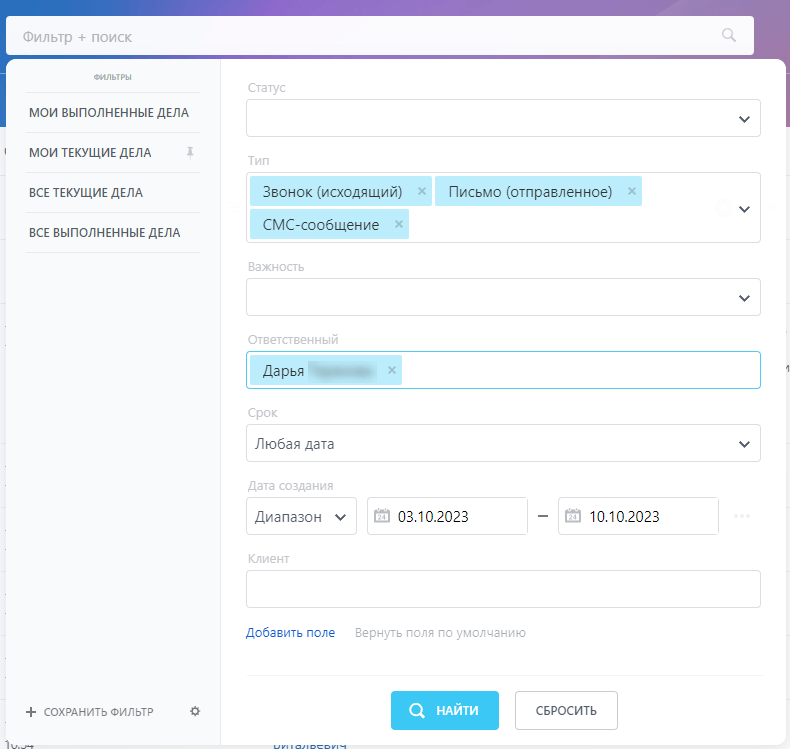Click the Звонок (исходящий) tag text

pyautogui.click(x=333, y=192)
